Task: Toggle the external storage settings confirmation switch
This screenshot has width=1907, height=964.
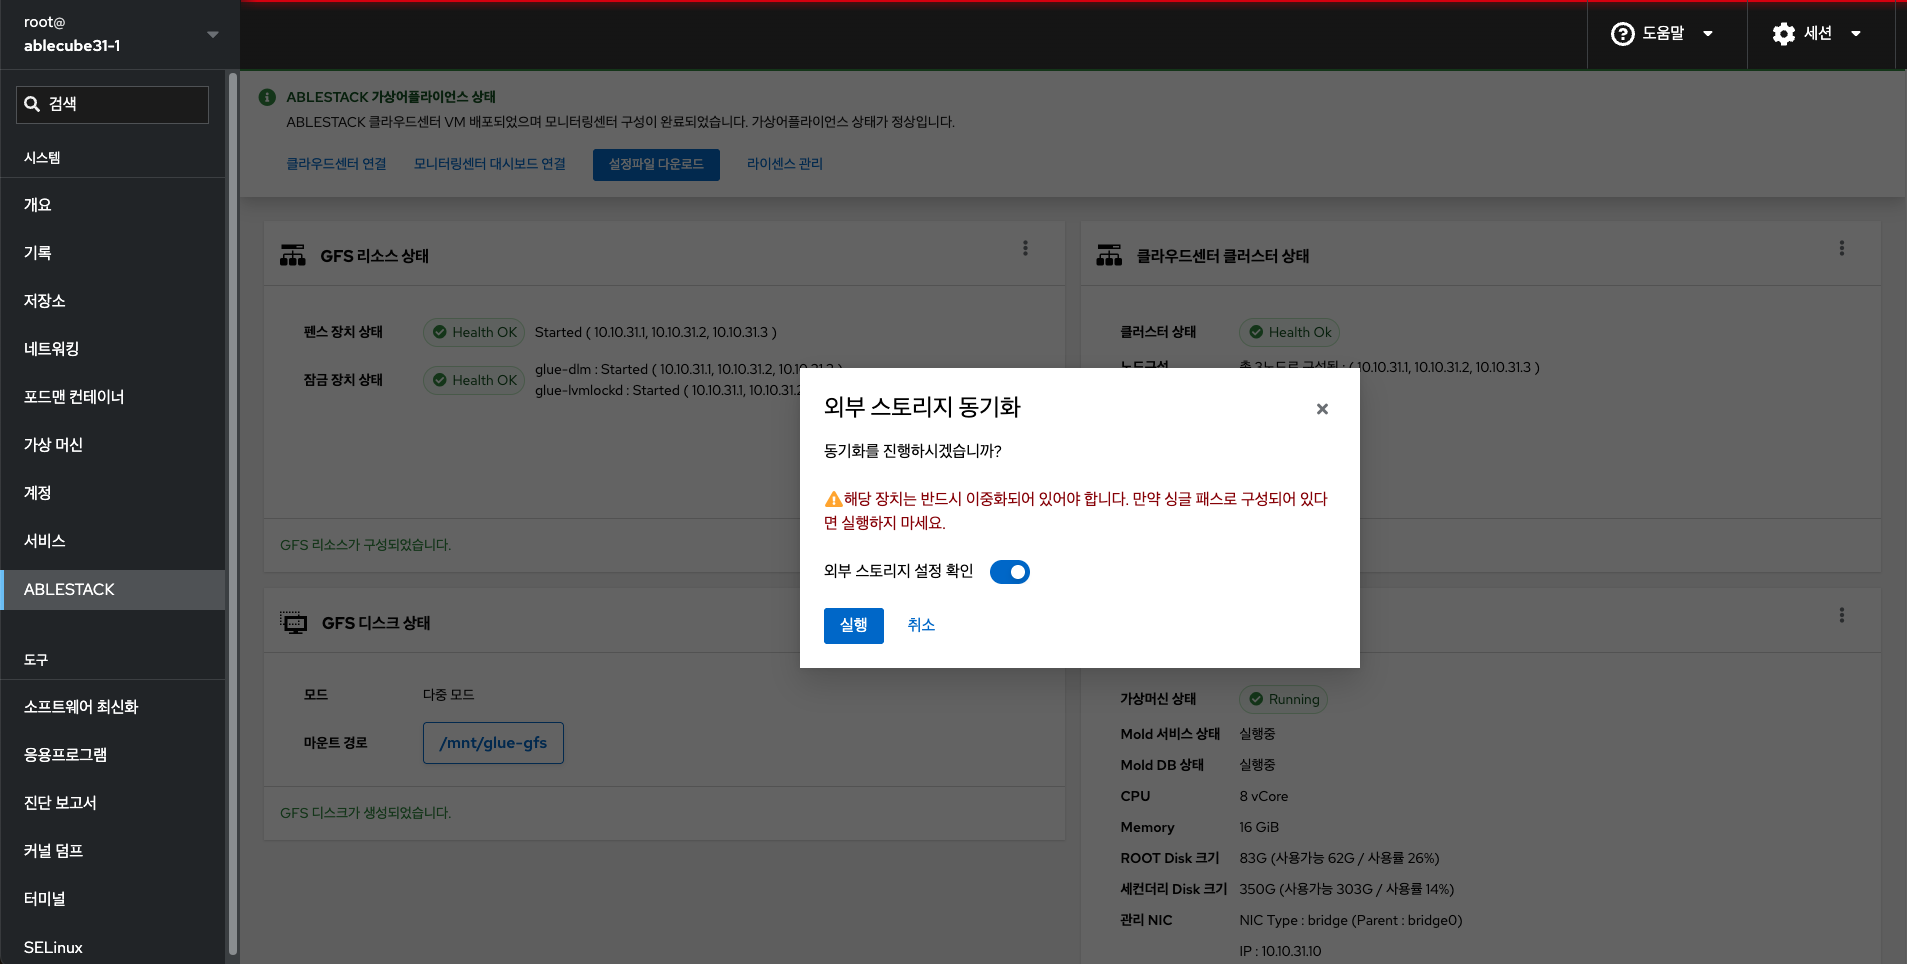Action: coord(1009,572)
